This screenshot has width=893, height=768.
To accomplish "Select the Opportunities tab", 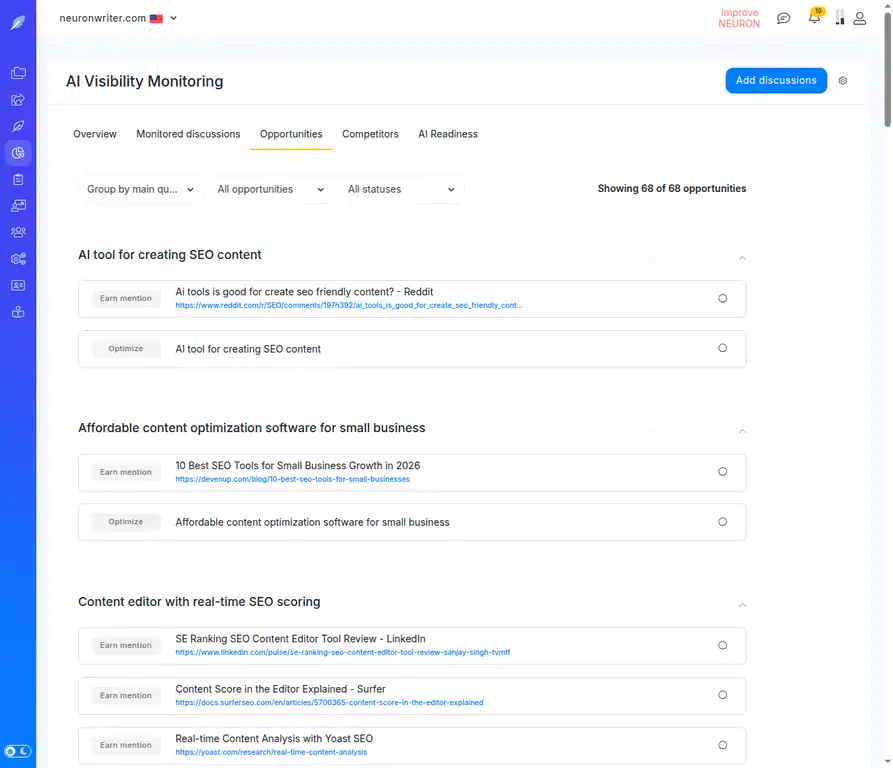I will click(x=291, y=134).
